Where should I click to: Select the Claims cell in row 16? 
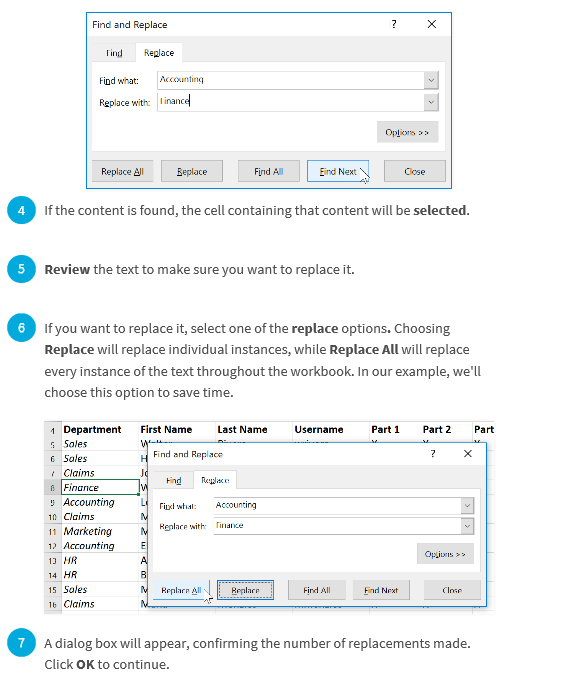[100, 604]
